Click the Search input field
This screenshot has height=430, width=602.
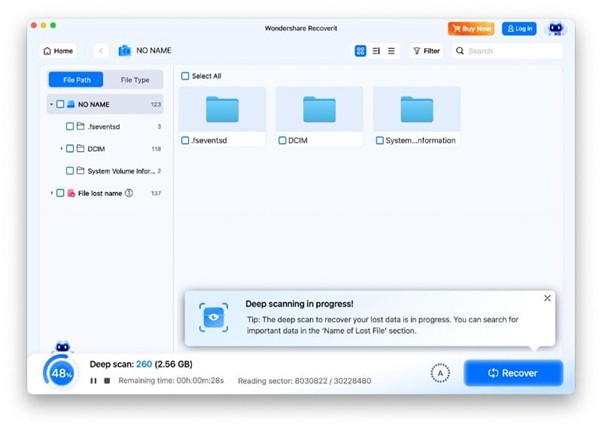click(x=510, y=51)
